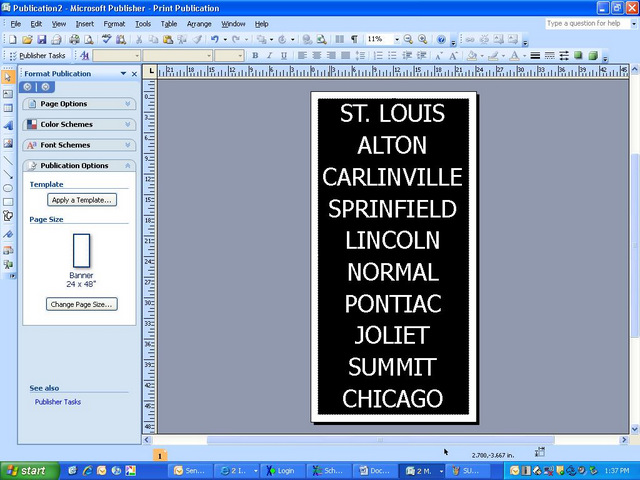Select the Select Objects pointer tool
The image size is (640, 480).
[x=8, y=77]
